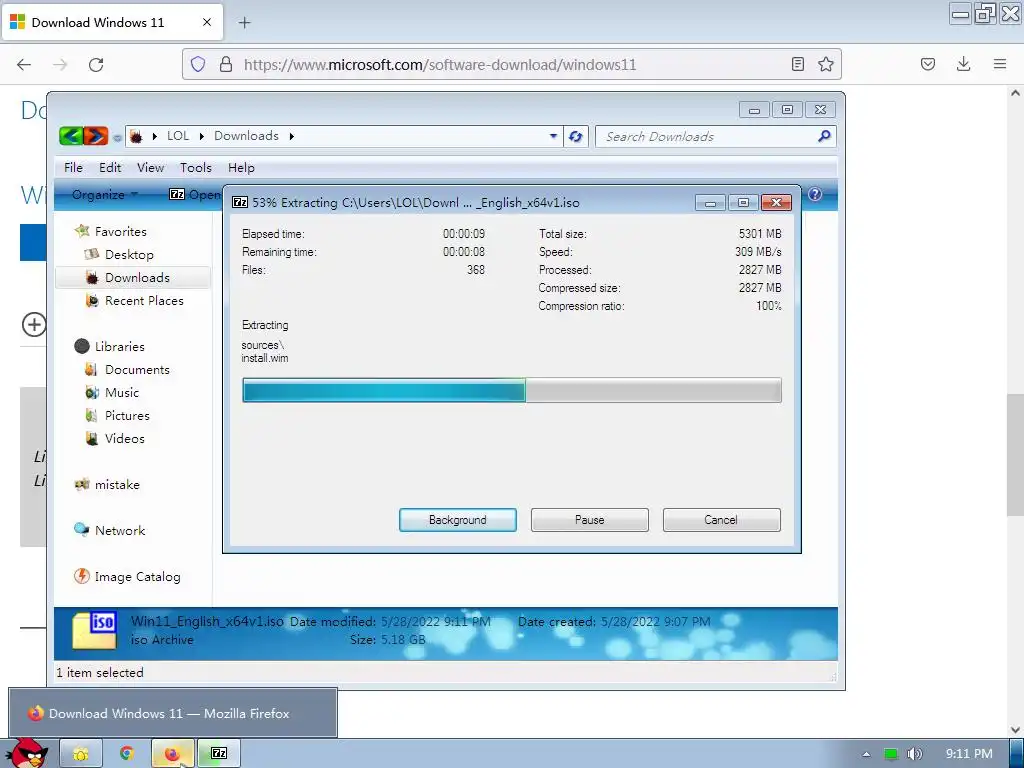Click Firefox reload page icon

point(96,65)
